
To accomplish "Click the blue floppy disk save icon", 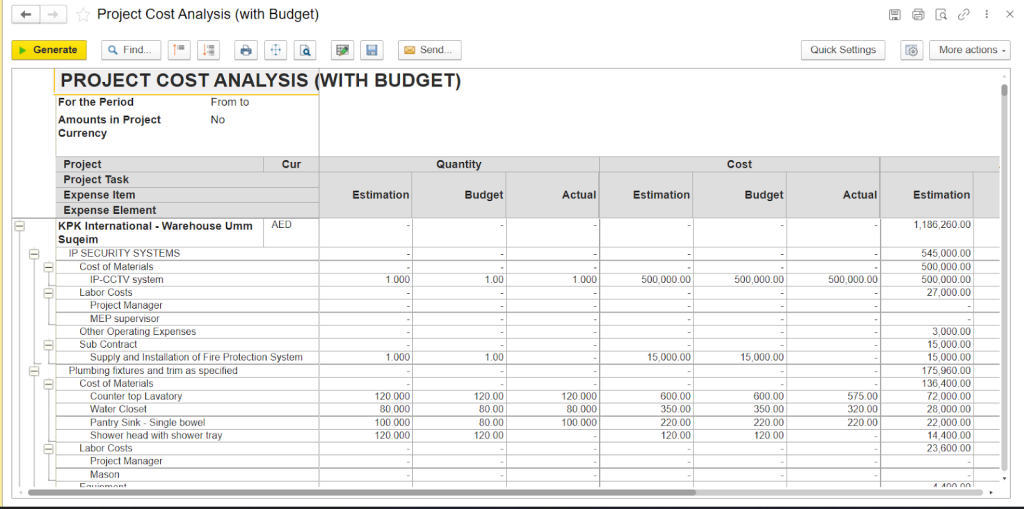I will (x=371, y=50).
